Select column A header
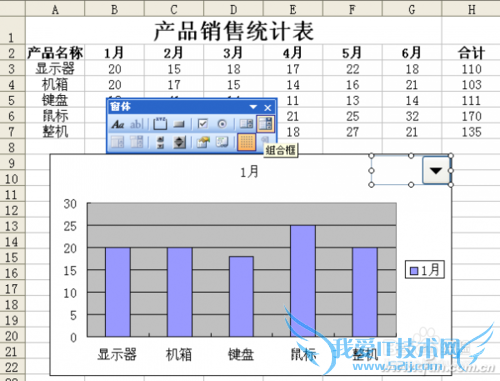This screenshot has width=500, height=381. [x=55, y=9]
